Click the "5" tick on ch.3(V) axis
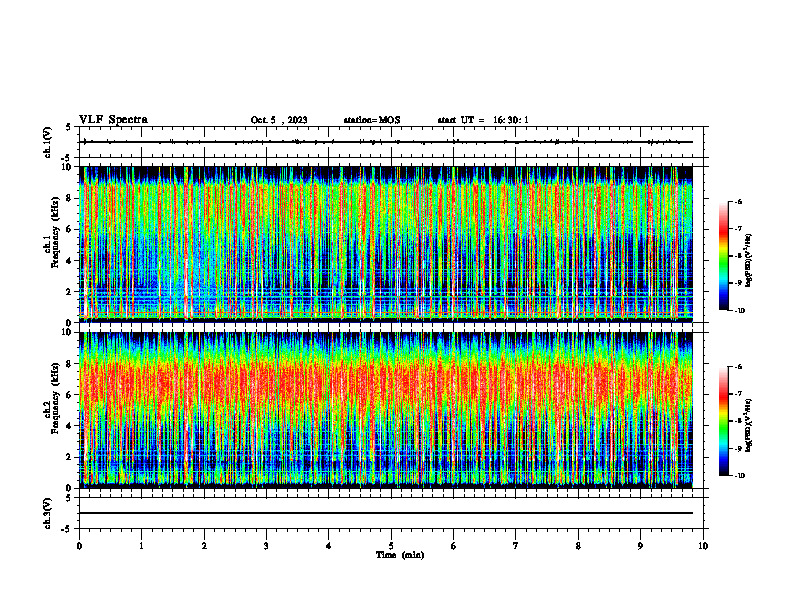The width and height of the screenshot is (792, 612). pyautogui.click(x=68, y=498)
